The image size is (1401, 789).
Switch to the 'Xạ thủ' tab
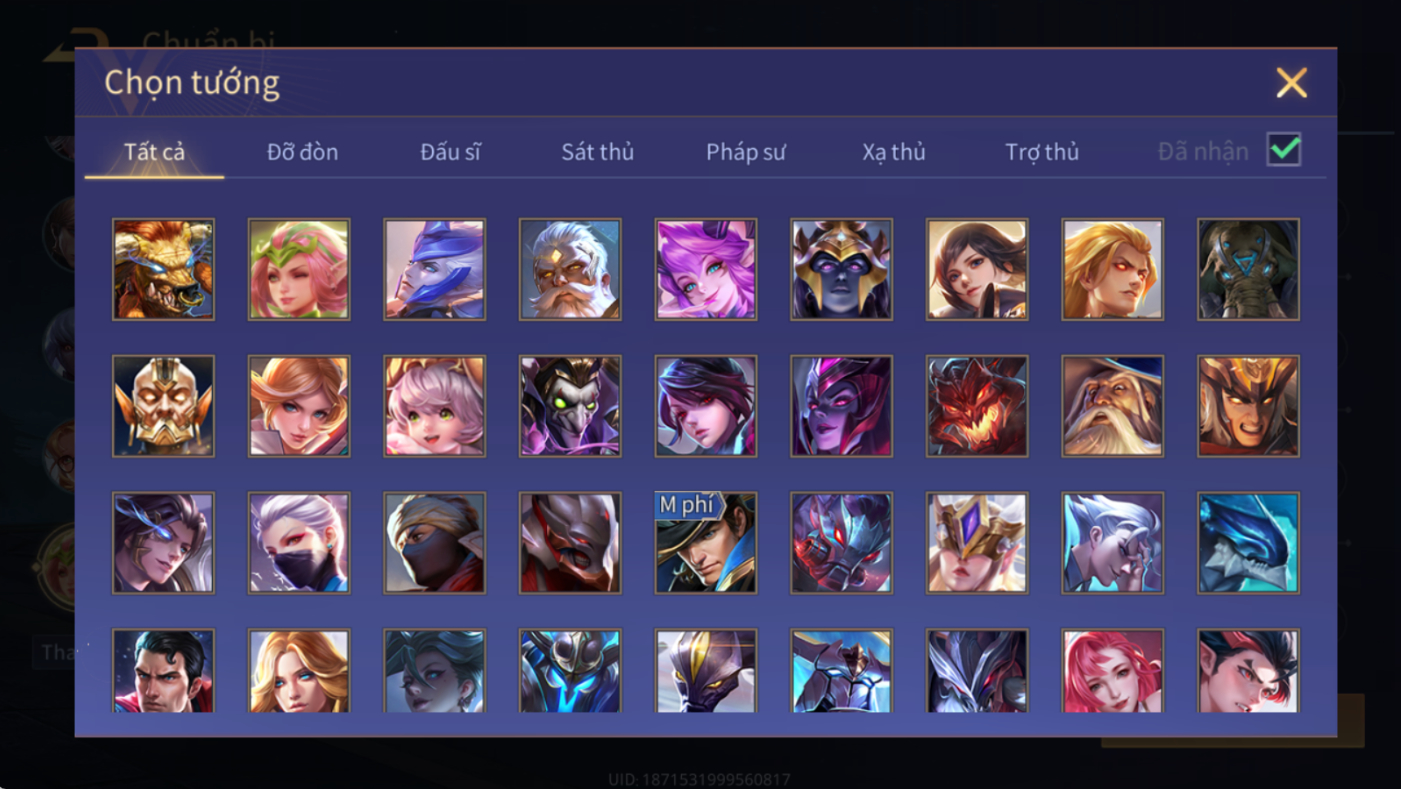coord(894,152)
